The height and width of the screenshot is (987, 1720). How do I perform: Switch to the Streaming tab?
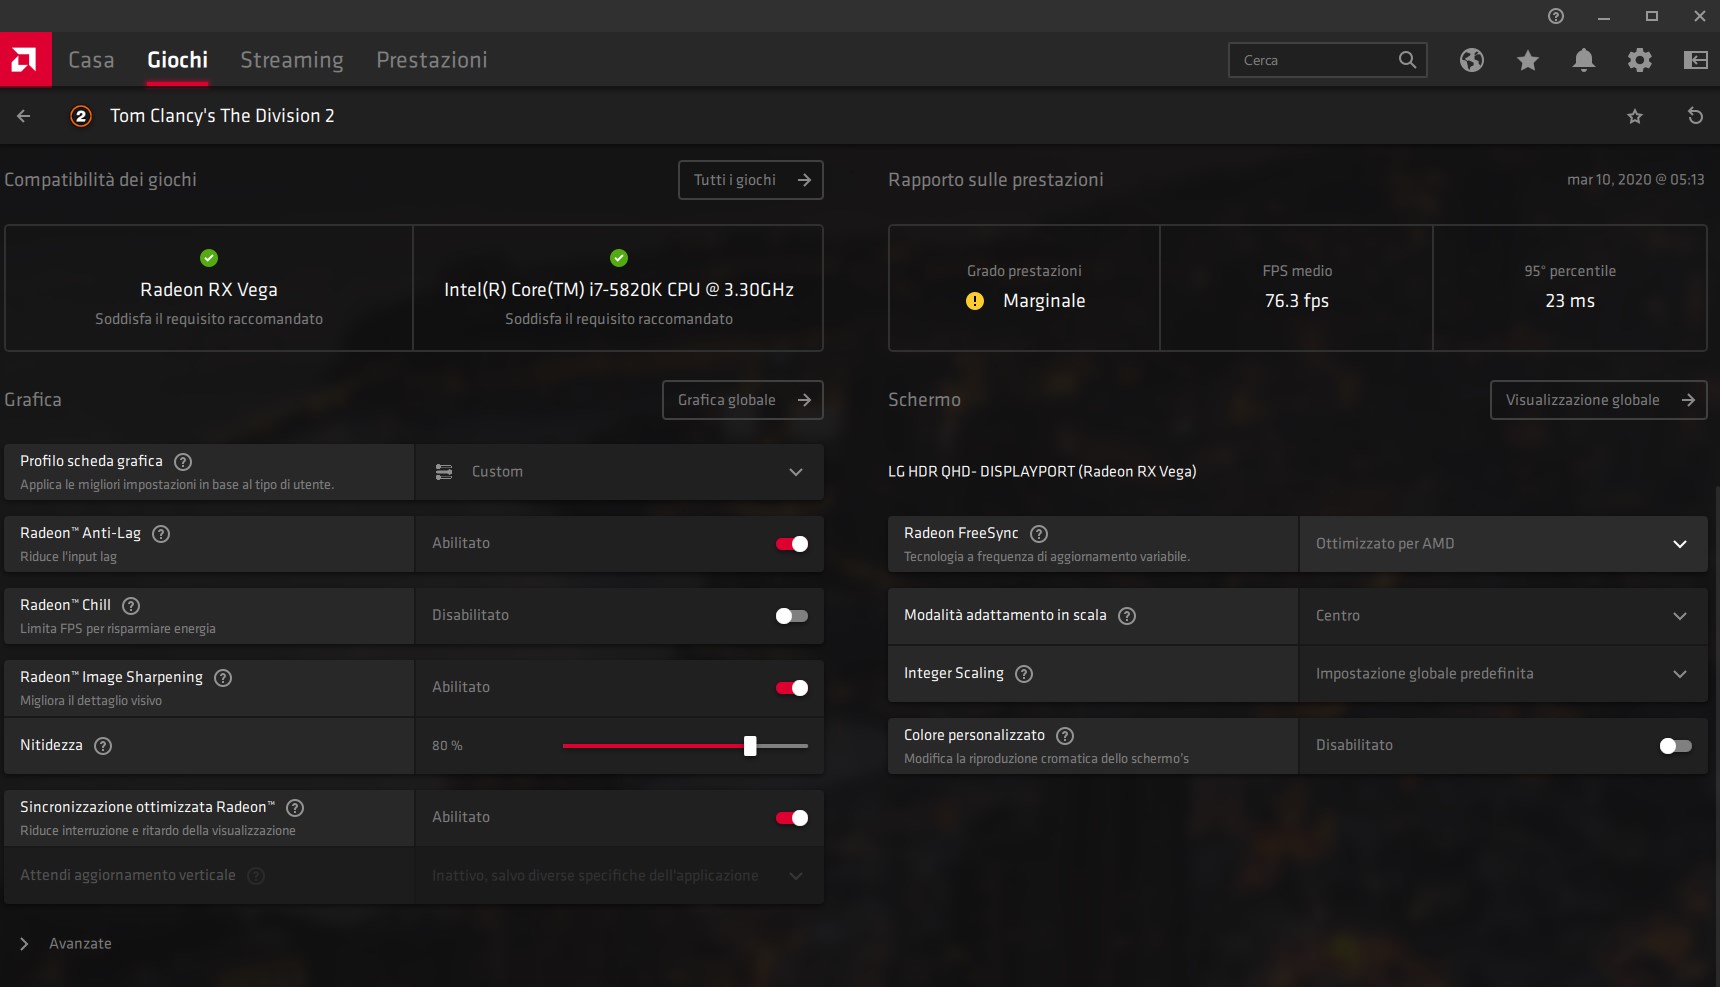coord(292,60)
